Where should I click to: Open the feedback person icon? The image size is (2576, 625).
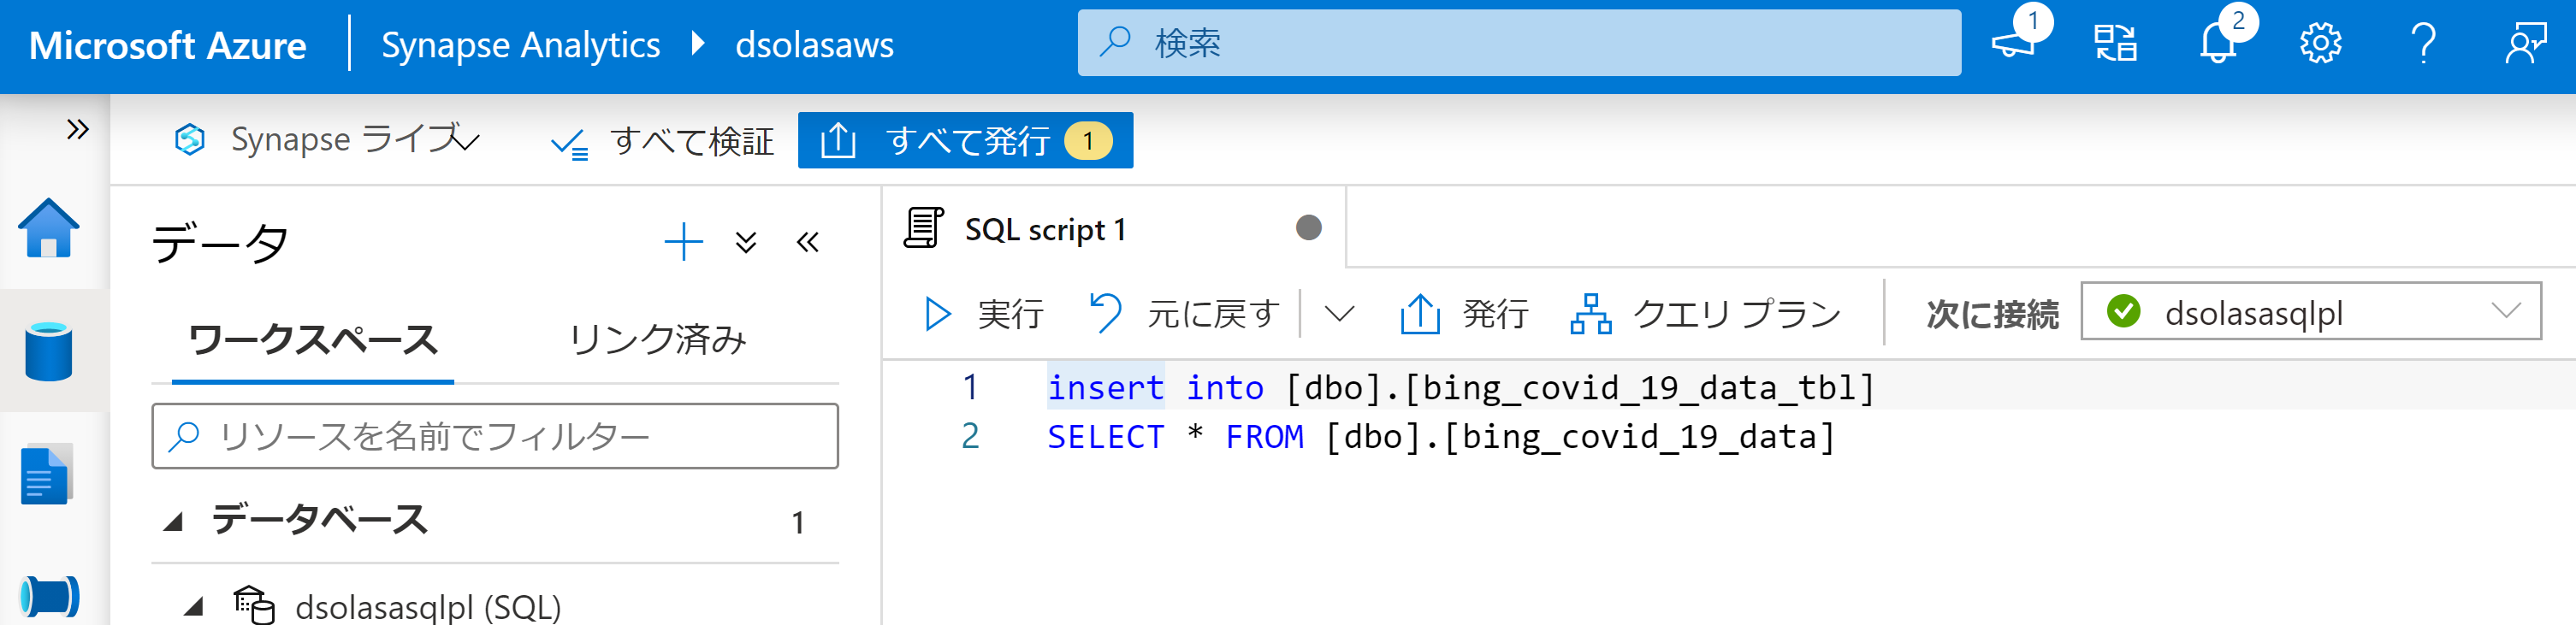pos(2525,44)
